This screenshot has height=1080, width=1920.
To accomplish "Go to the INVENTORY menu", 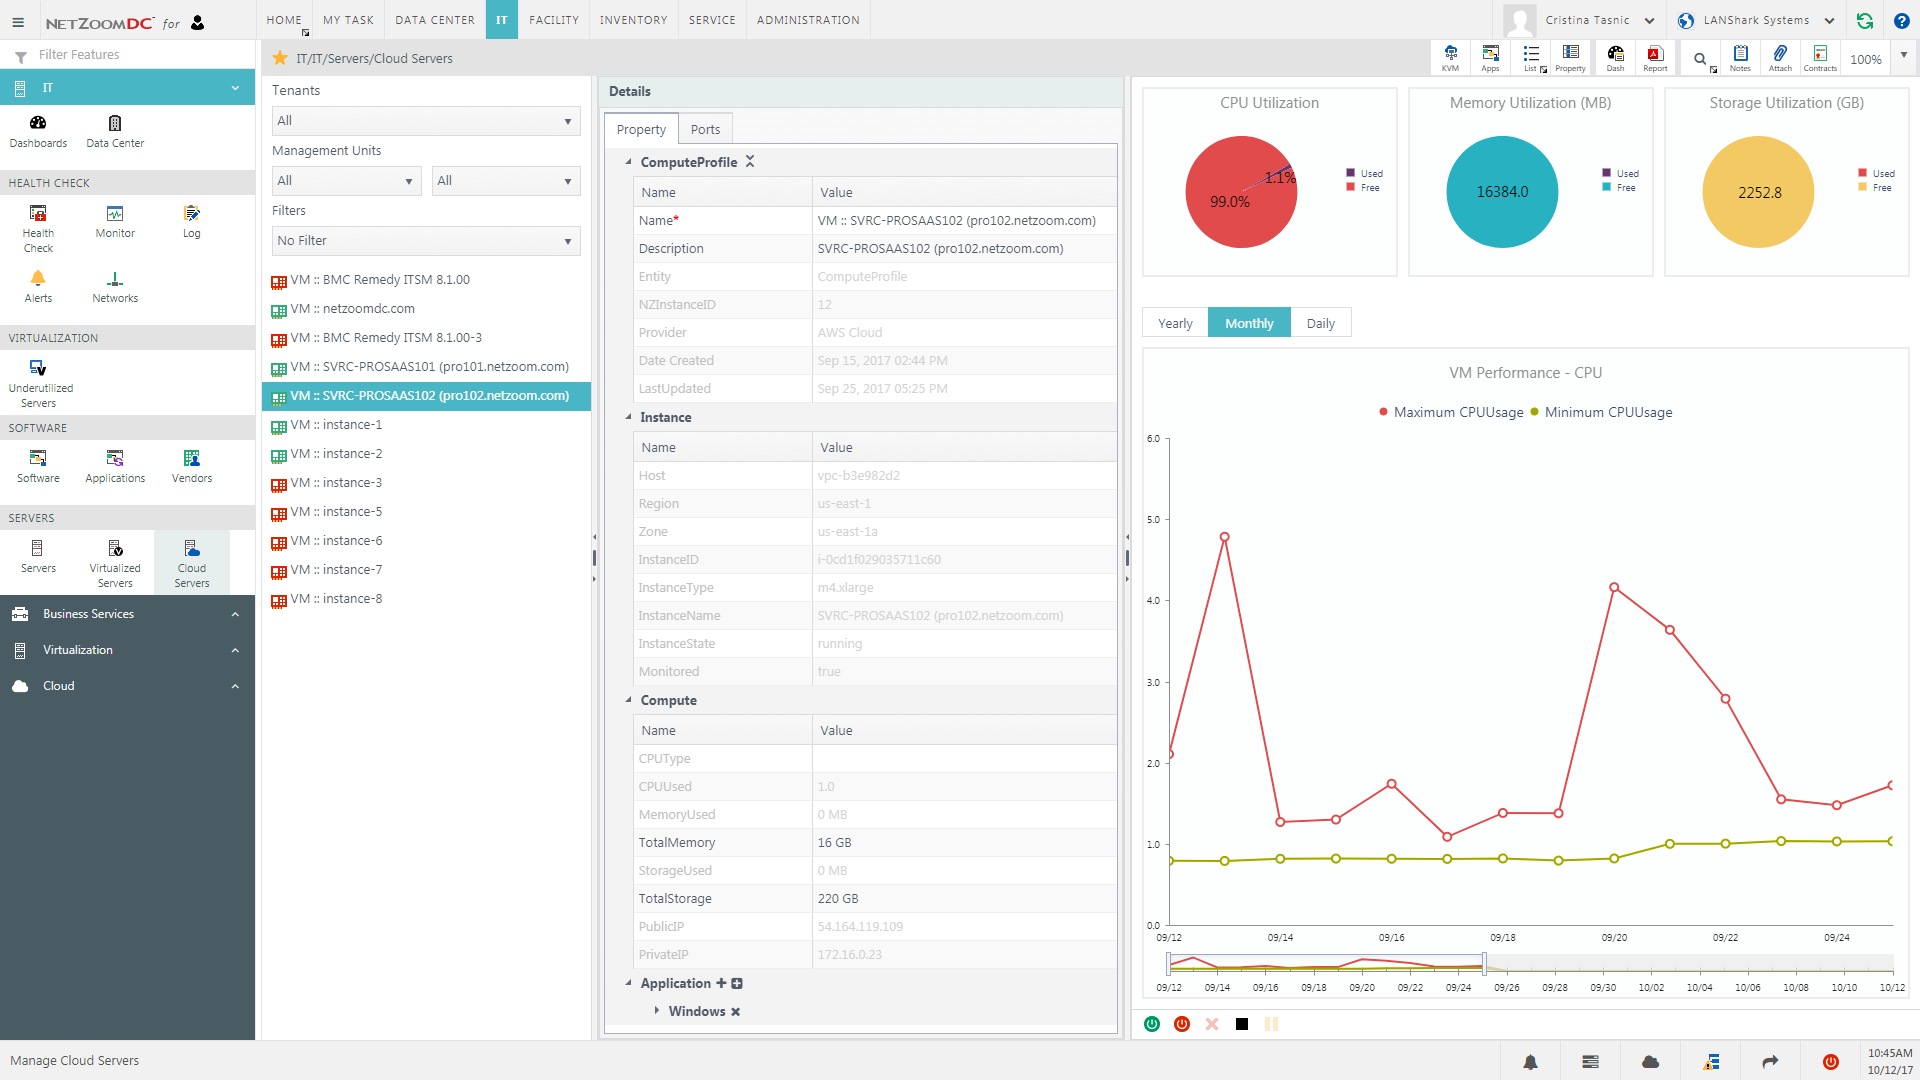I will [x=633, y=20].
